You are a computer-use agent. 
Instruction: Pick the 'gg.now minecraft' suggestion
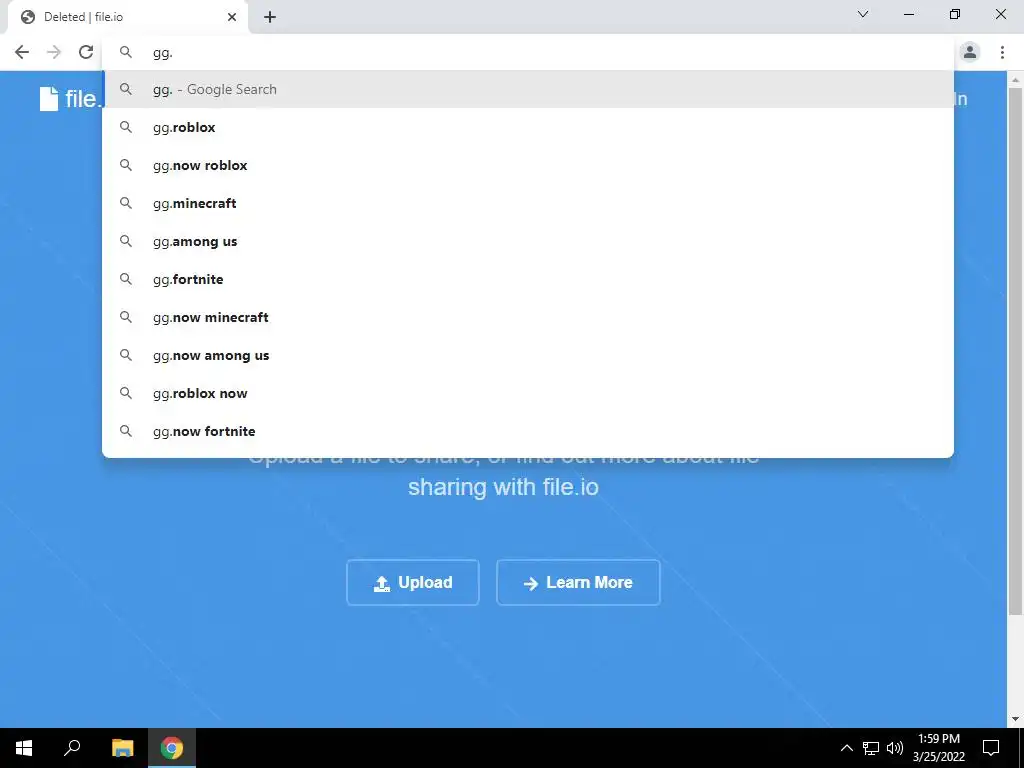point(528,317)
